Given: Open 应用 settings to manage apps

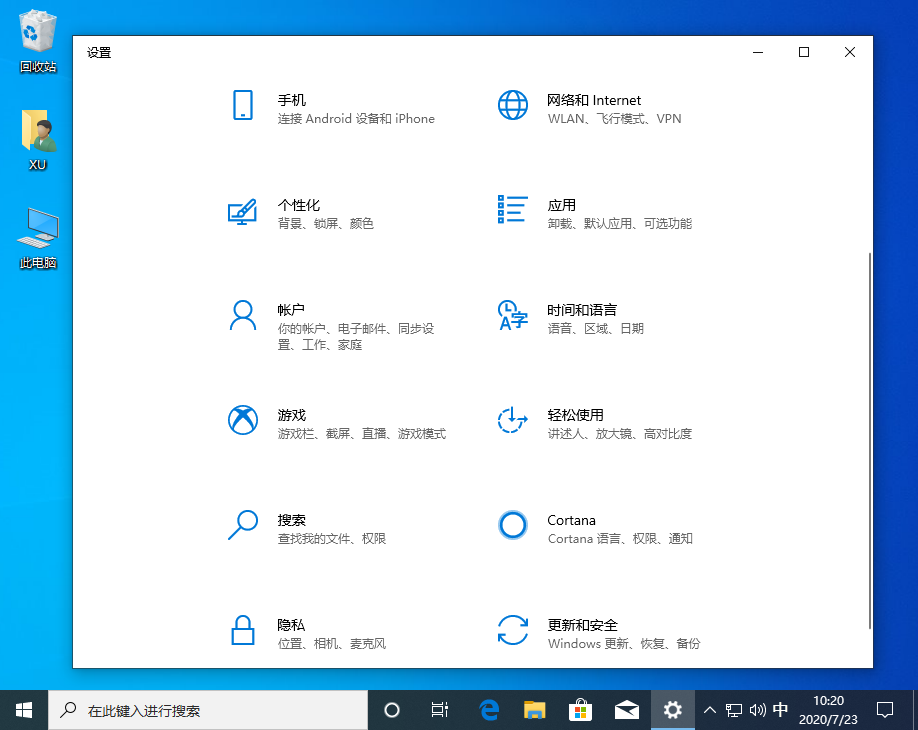Looking at the screenshot, I should 562,205.
